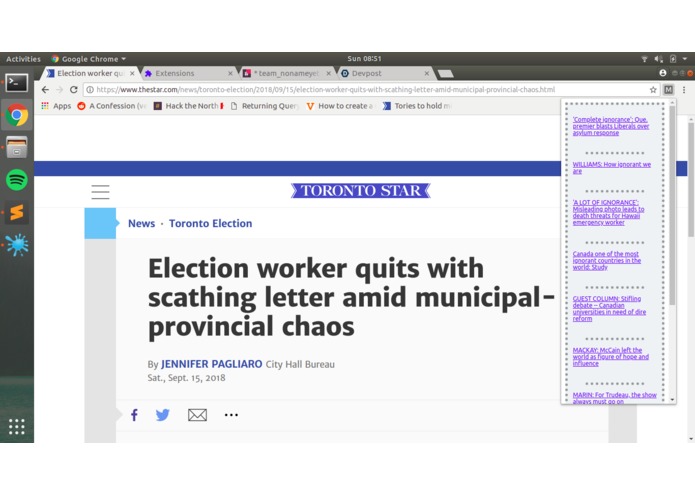The image size is (695, 494).
Task: Open the clock and calendar at Sun 08:51
Action: point(364,58)
